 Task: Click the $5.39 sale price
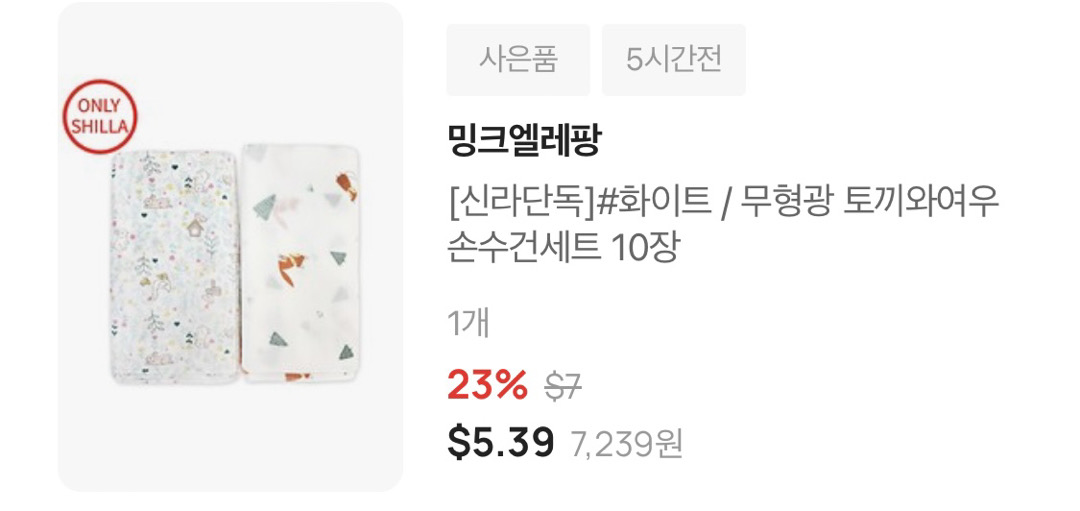tap(501, 441)
